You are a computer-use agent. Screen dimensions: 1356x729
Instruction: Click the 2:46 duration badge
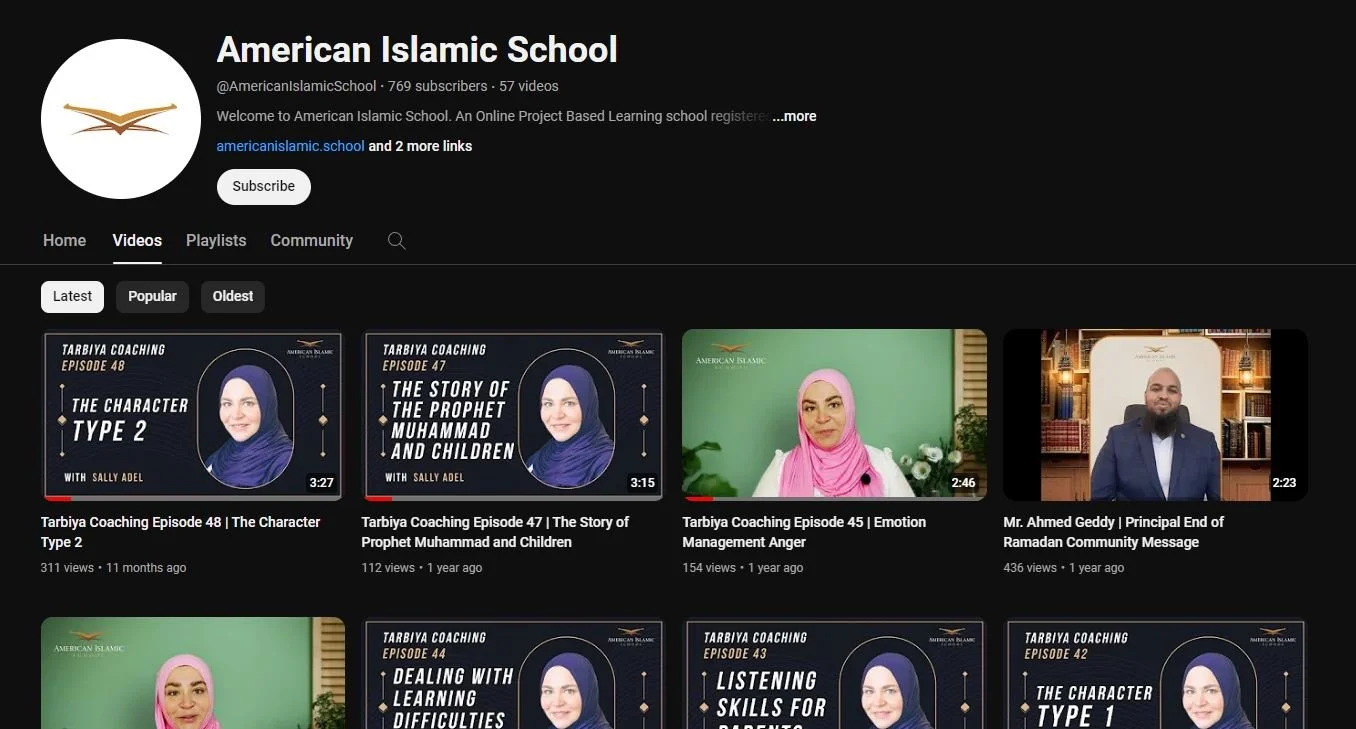pos(963,483)
